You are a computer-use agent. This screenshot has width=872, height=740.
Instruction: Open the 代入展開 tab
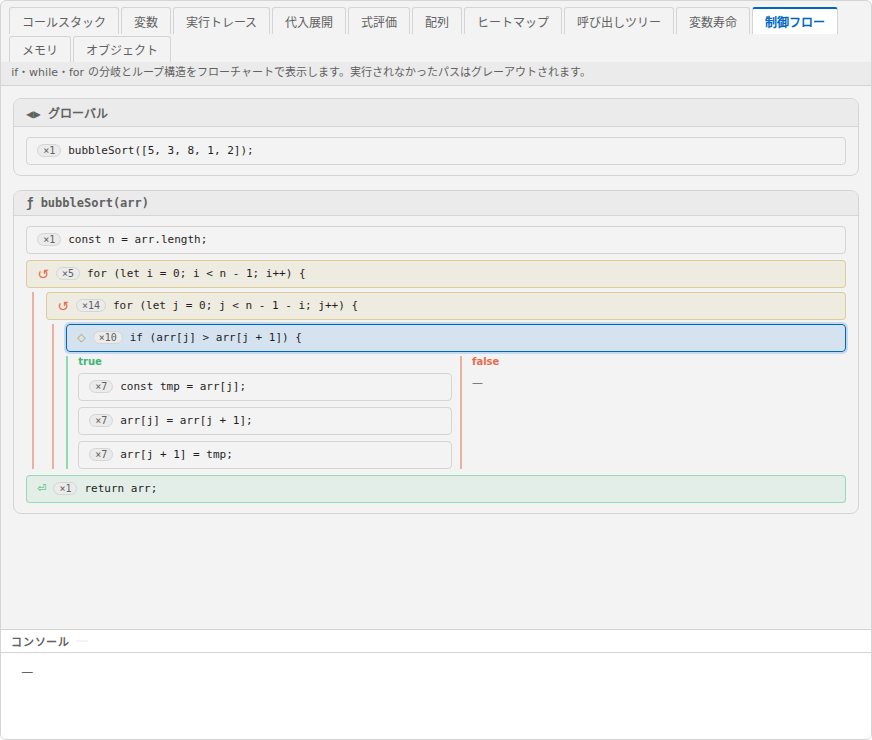[x=309, y=22]
